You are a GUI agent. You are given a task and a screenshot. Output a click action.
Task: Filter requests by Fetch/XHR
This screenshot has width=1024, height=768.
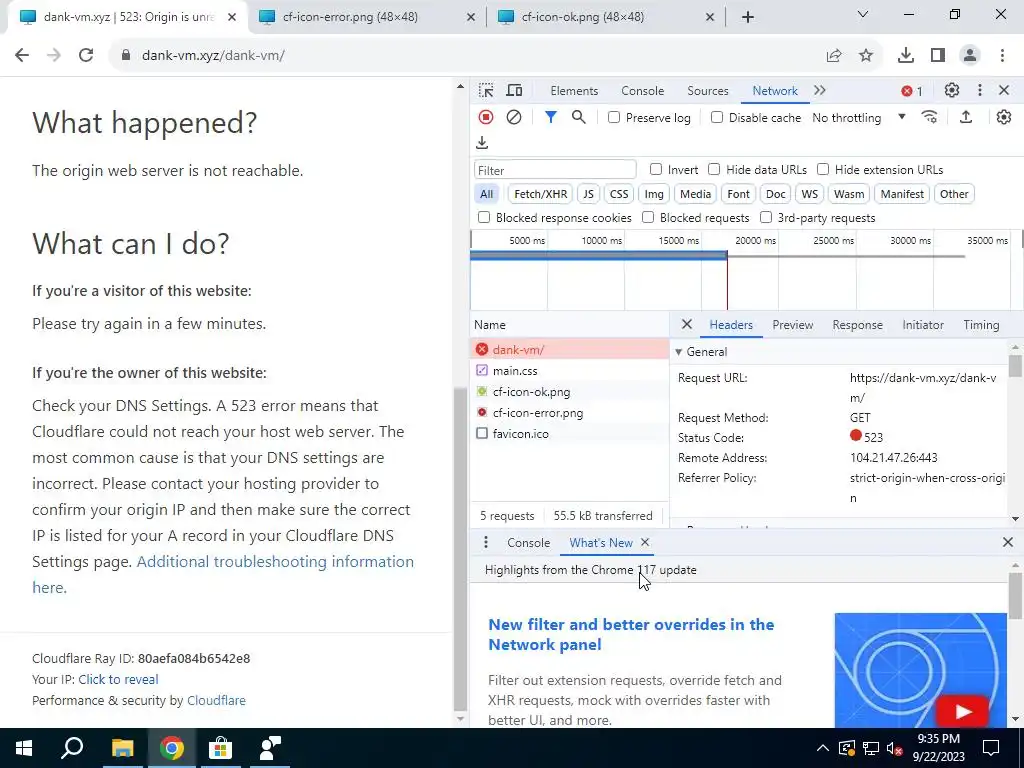(540, 194)
